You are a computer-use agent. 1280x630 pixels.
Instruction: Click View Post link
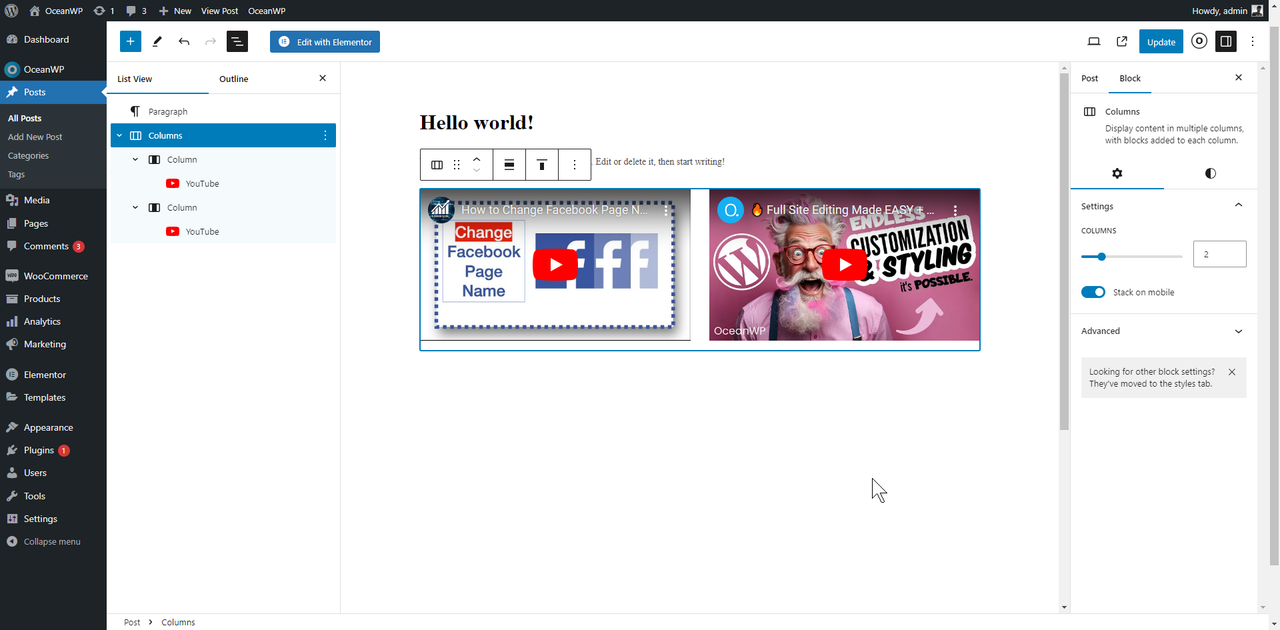[x=219, y=10]
